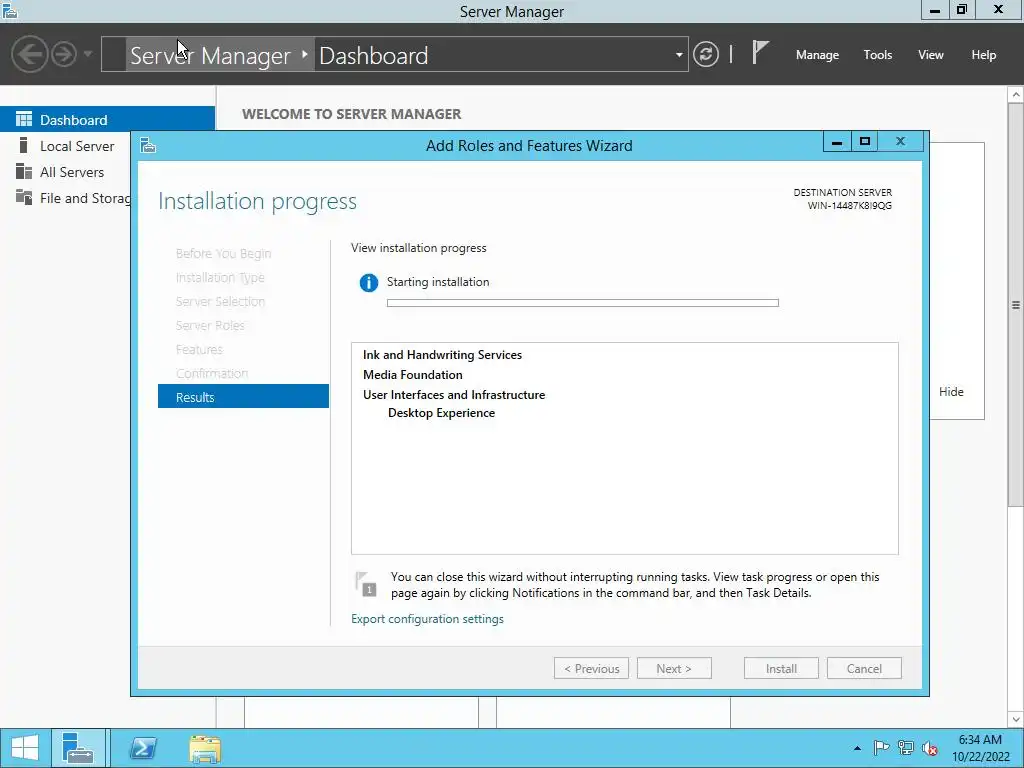Click the forward navigation arrow in Server Manager
1024x768 pixels.
pyautogui.click(x=64, y=54)
